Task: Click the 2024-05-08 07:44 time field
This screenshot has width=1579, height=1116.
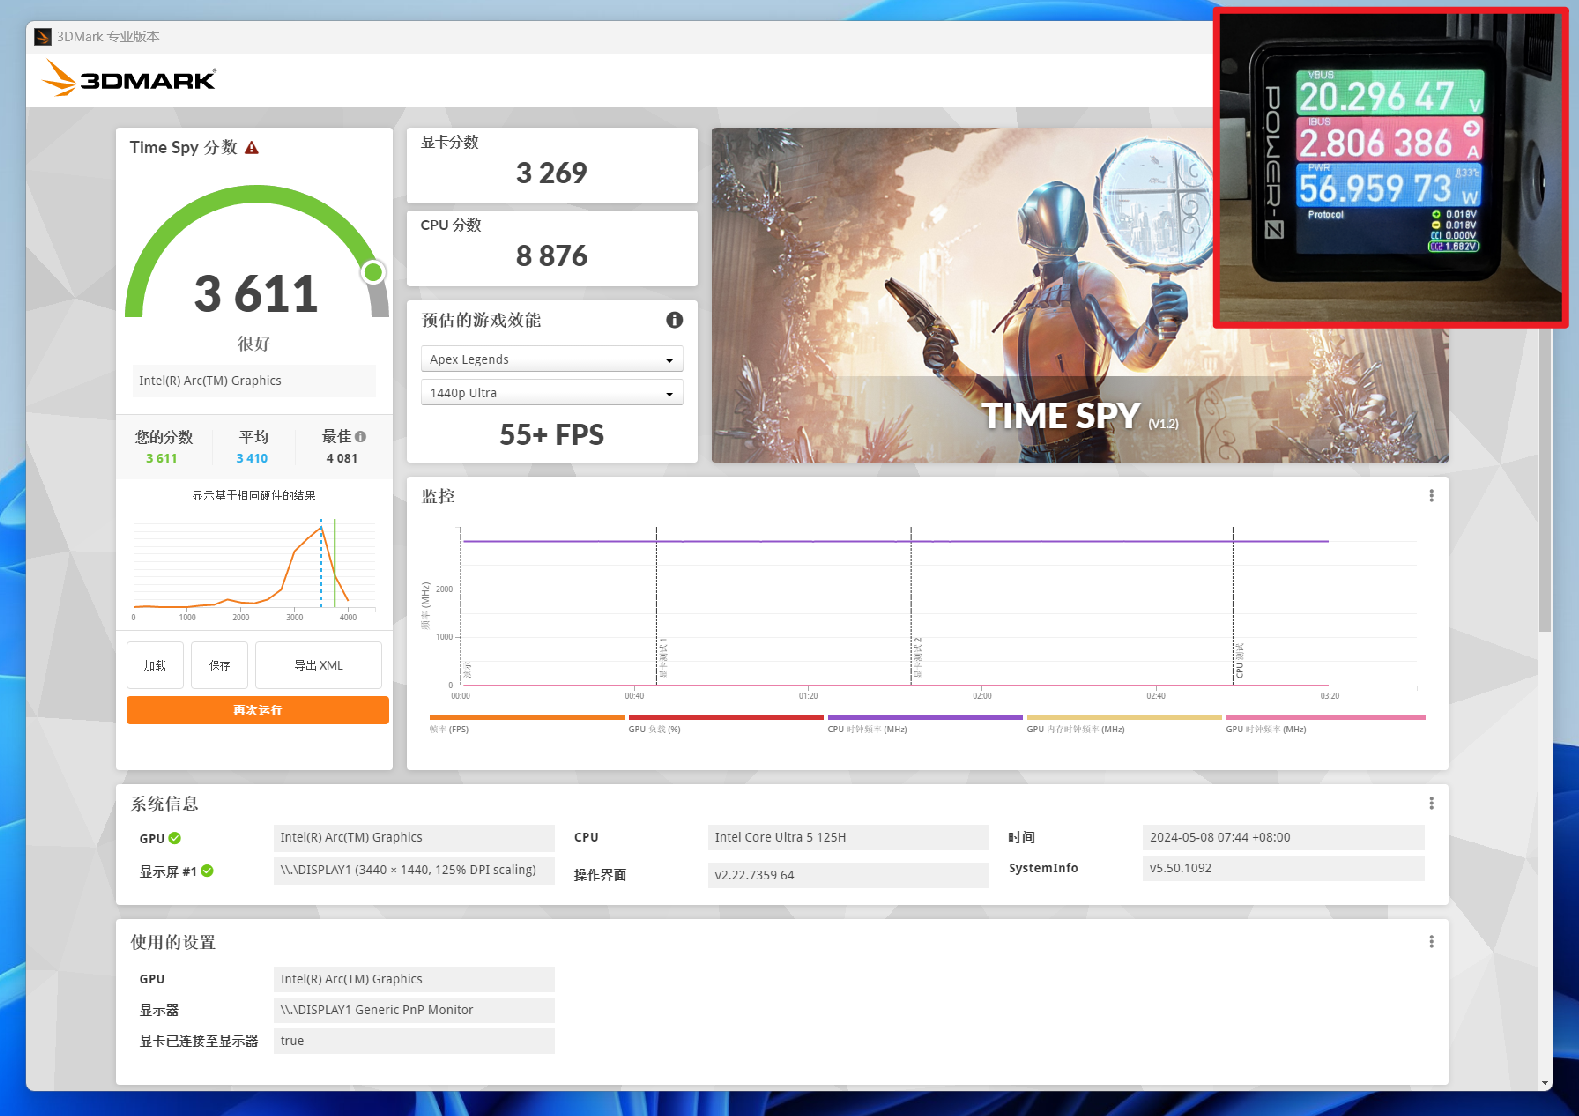Action: coord(1284,838)
